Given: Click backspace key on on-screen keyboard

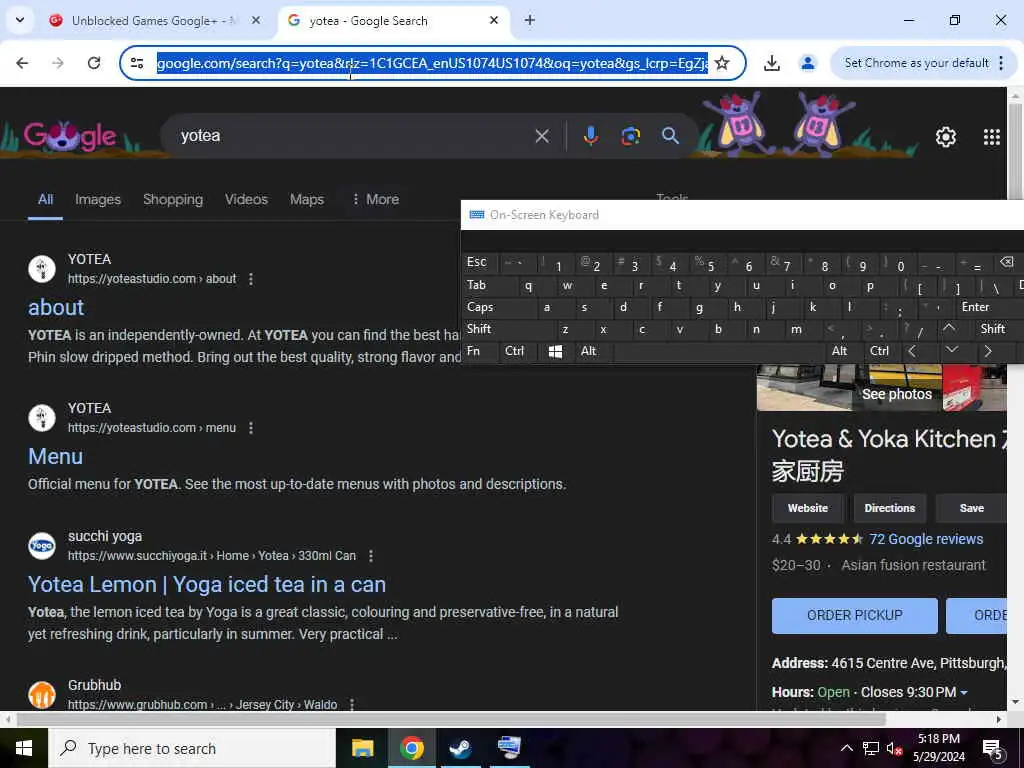Looking at the screenshot, I should [1006, 262].
